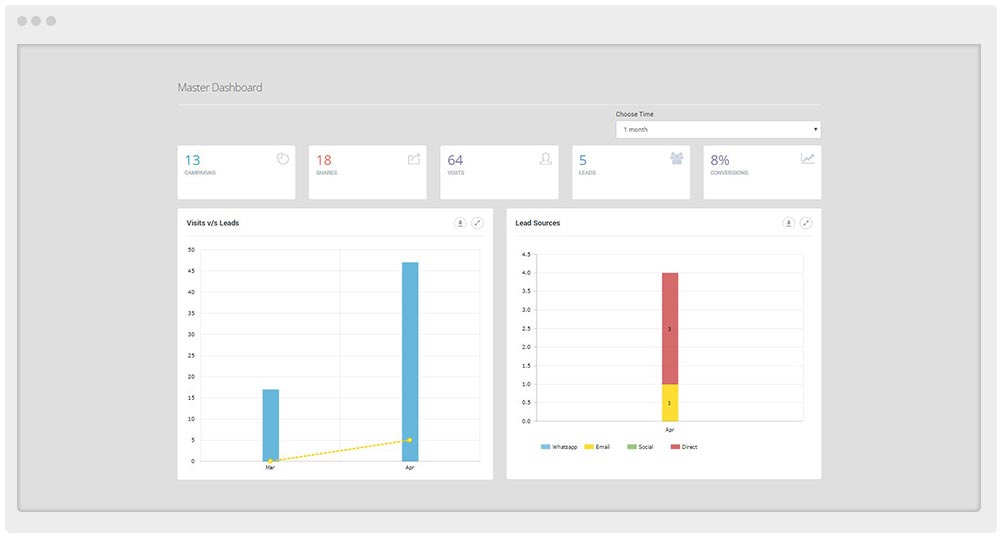Click the Mar leads line point

[x=270, y=461]
